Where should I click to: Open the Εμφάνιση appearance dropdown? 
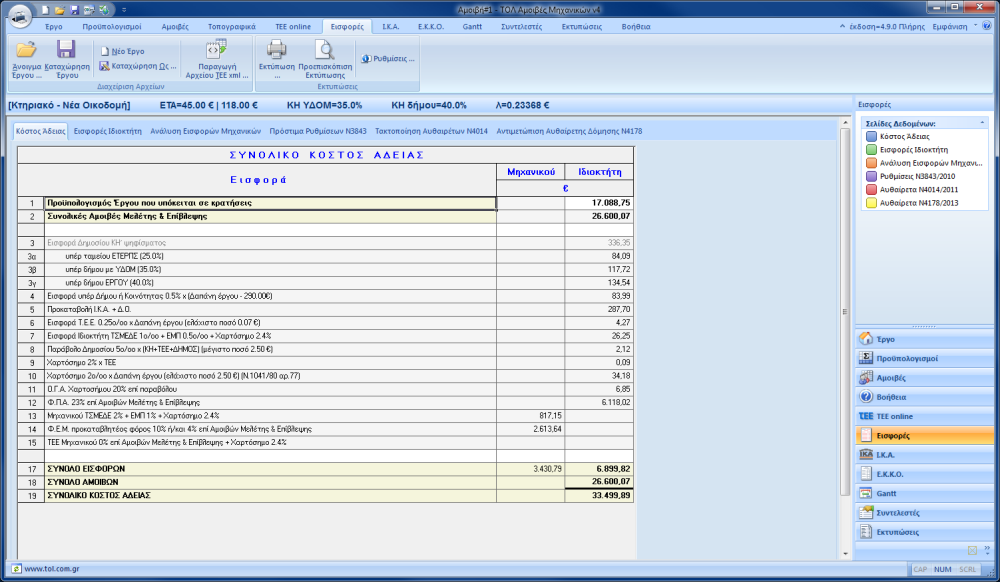tap(954, 27)
